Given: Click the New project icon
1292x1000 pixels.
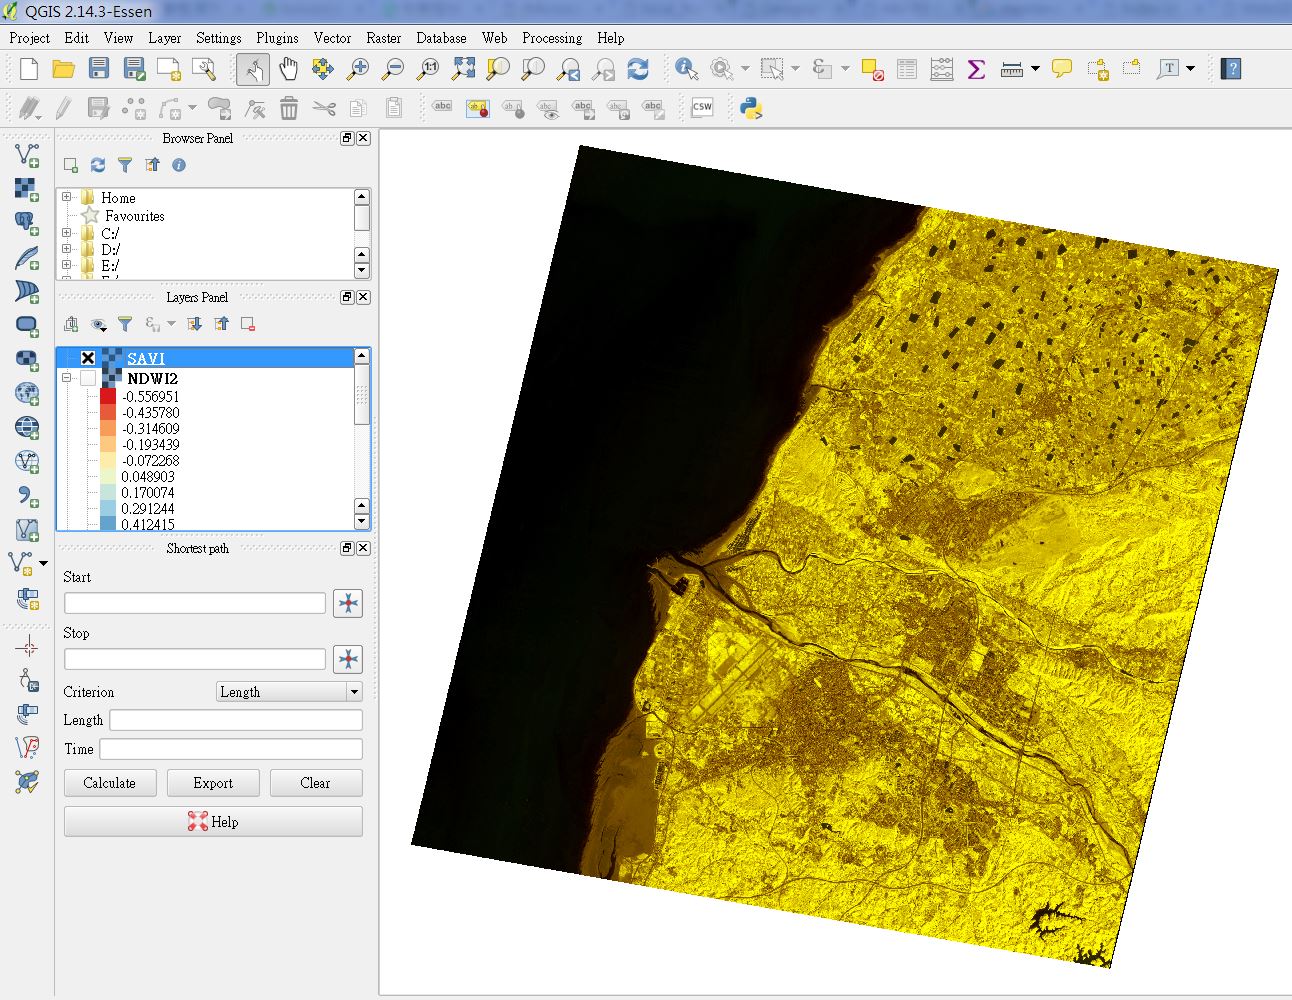Looking at the screenshot, I should point(29,69).
